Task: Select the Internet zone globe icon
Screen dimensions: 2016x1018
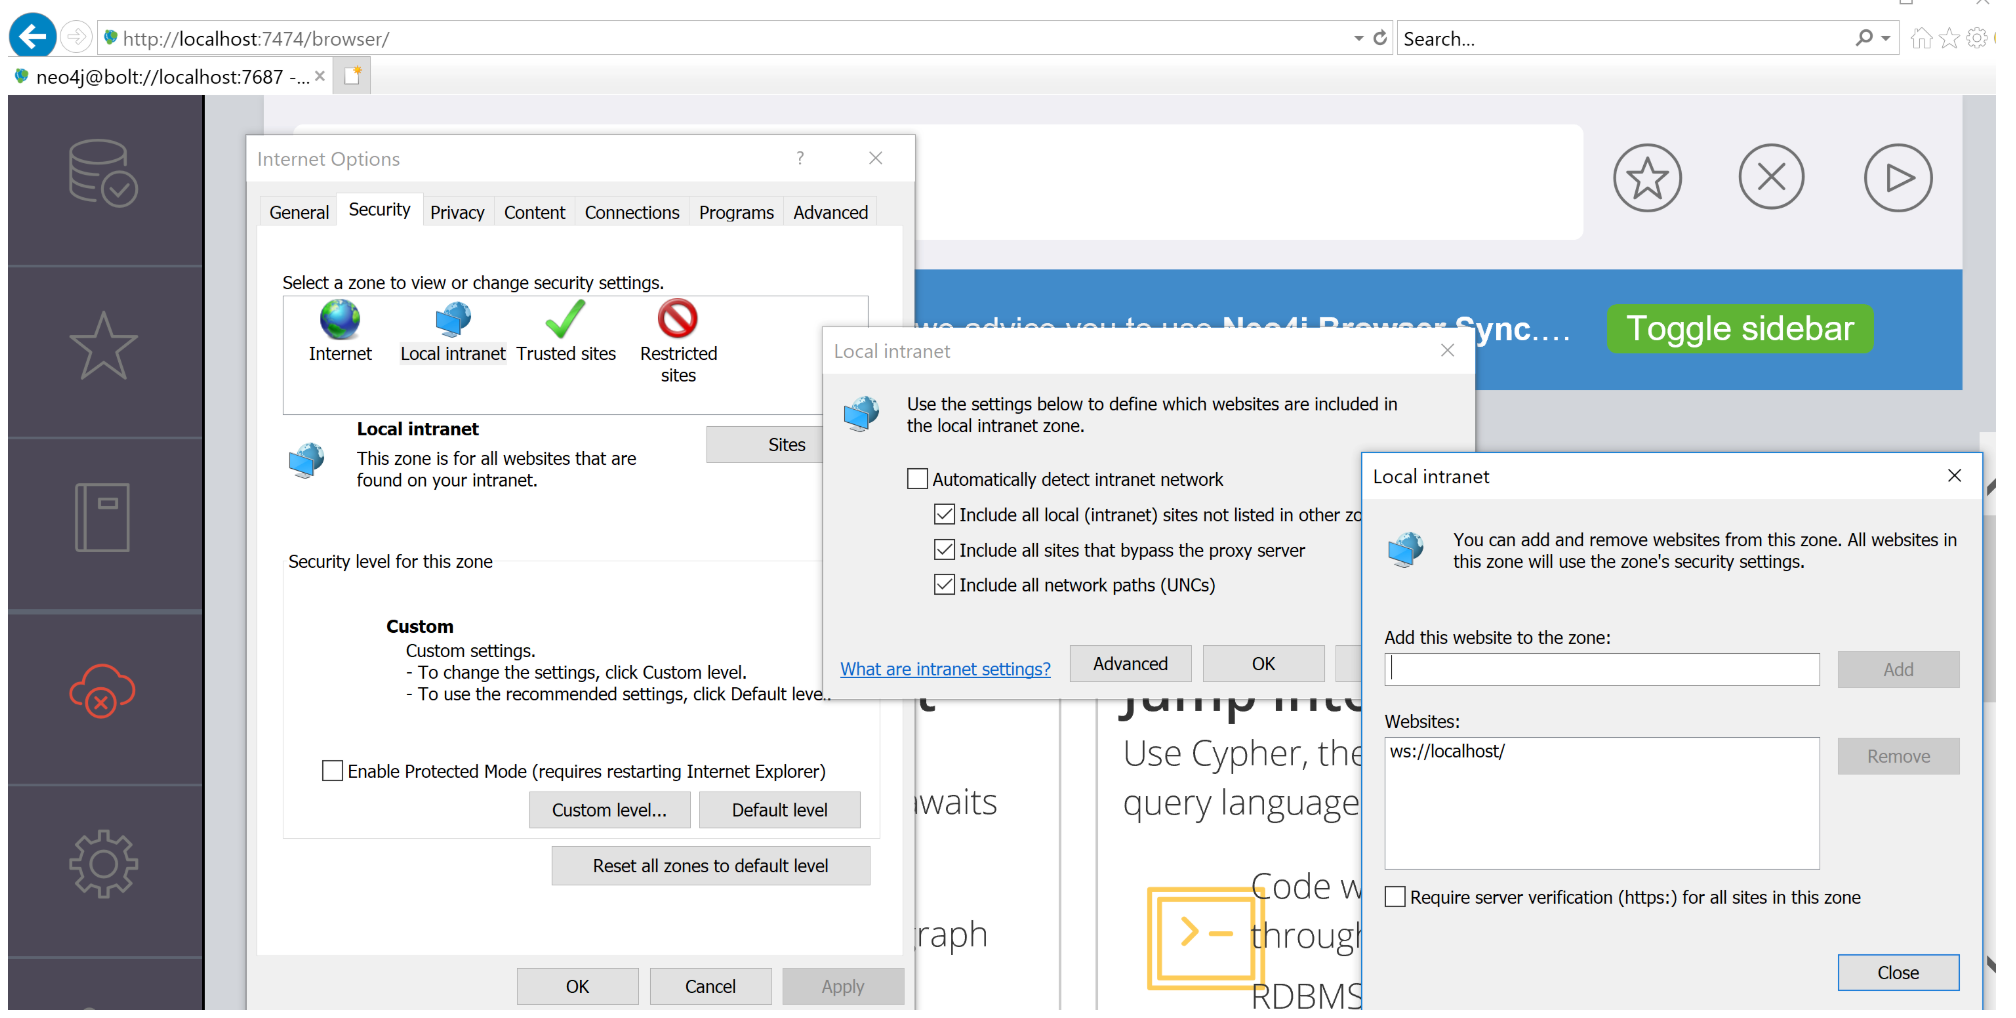Action: click(x=340, y=320)
